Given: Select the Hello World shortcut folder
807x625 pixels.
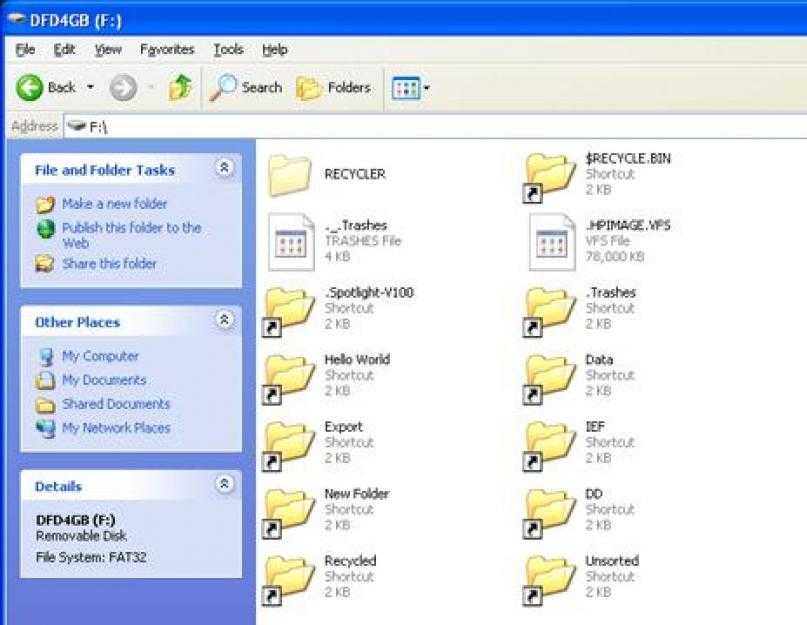Looking at the screenshot, I should (x=289, y=378).
